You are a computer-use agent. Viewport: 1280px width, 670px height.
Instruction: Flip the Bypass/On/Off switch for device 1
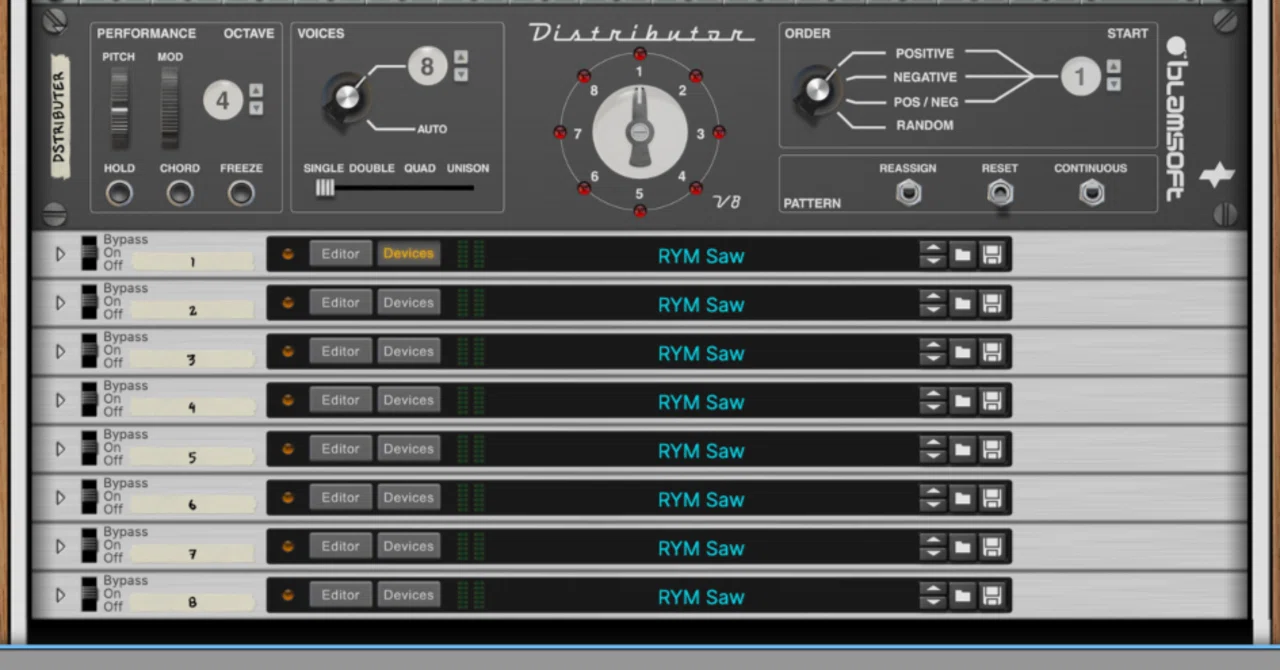click(89, 254)
